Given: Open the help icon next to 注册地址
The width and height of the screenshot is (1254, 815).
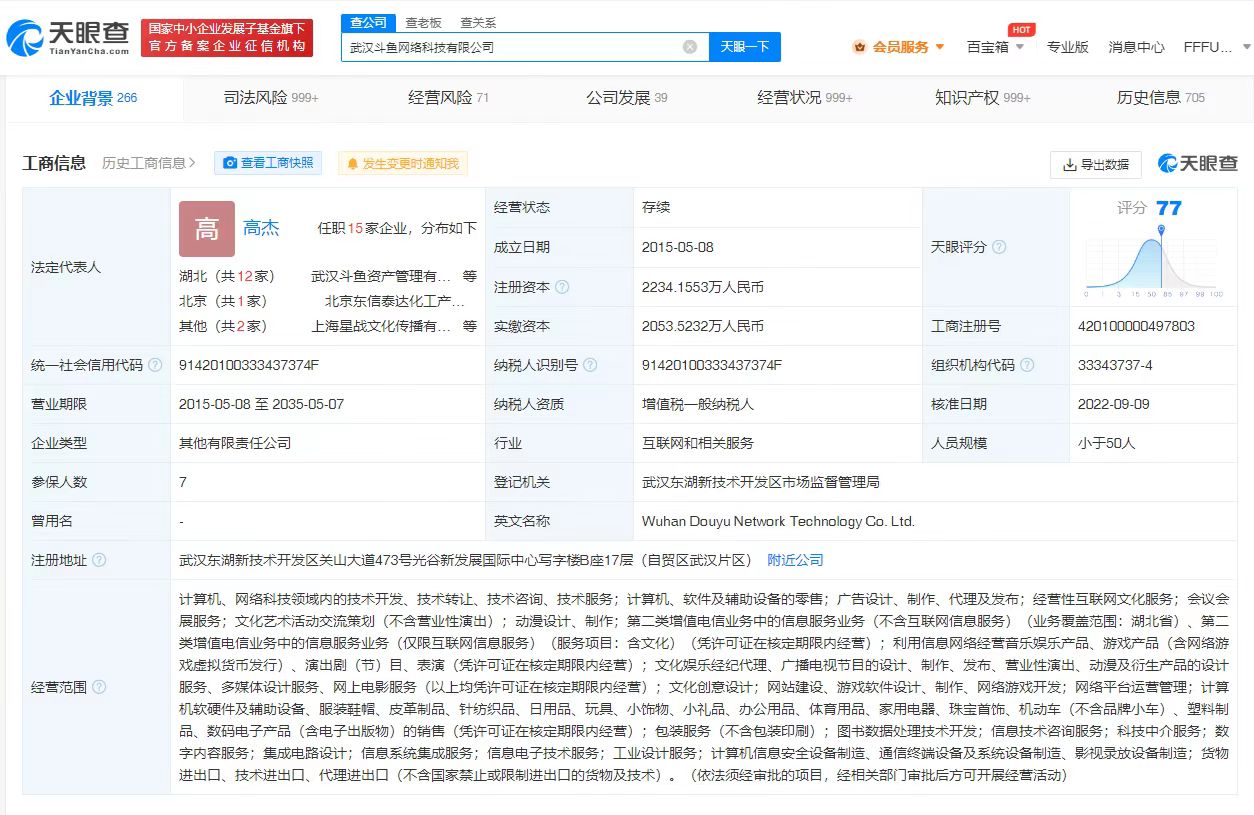Looking at the screenshot, I should coord(99,560).
